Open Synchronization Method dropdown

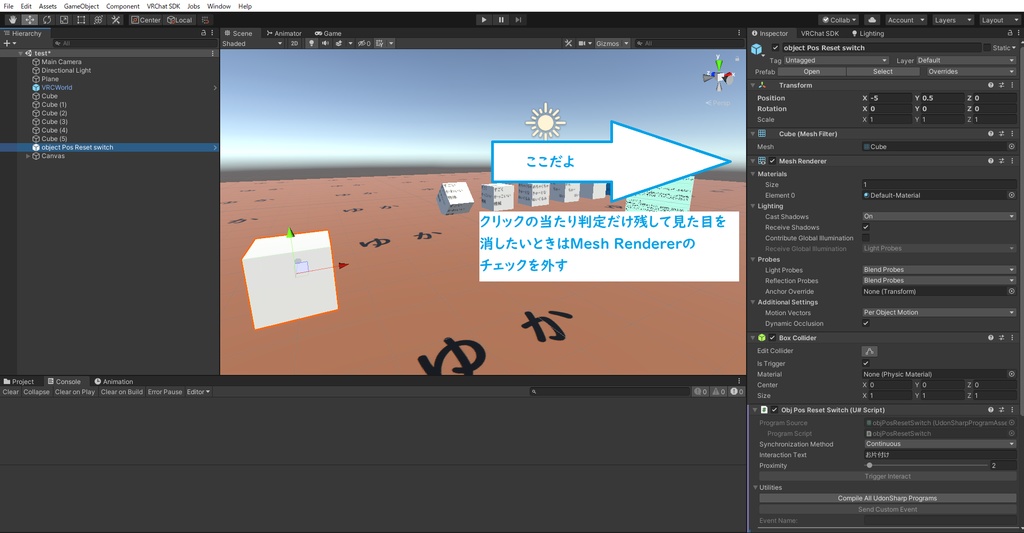pyautogui.click(x=940, y=444)
